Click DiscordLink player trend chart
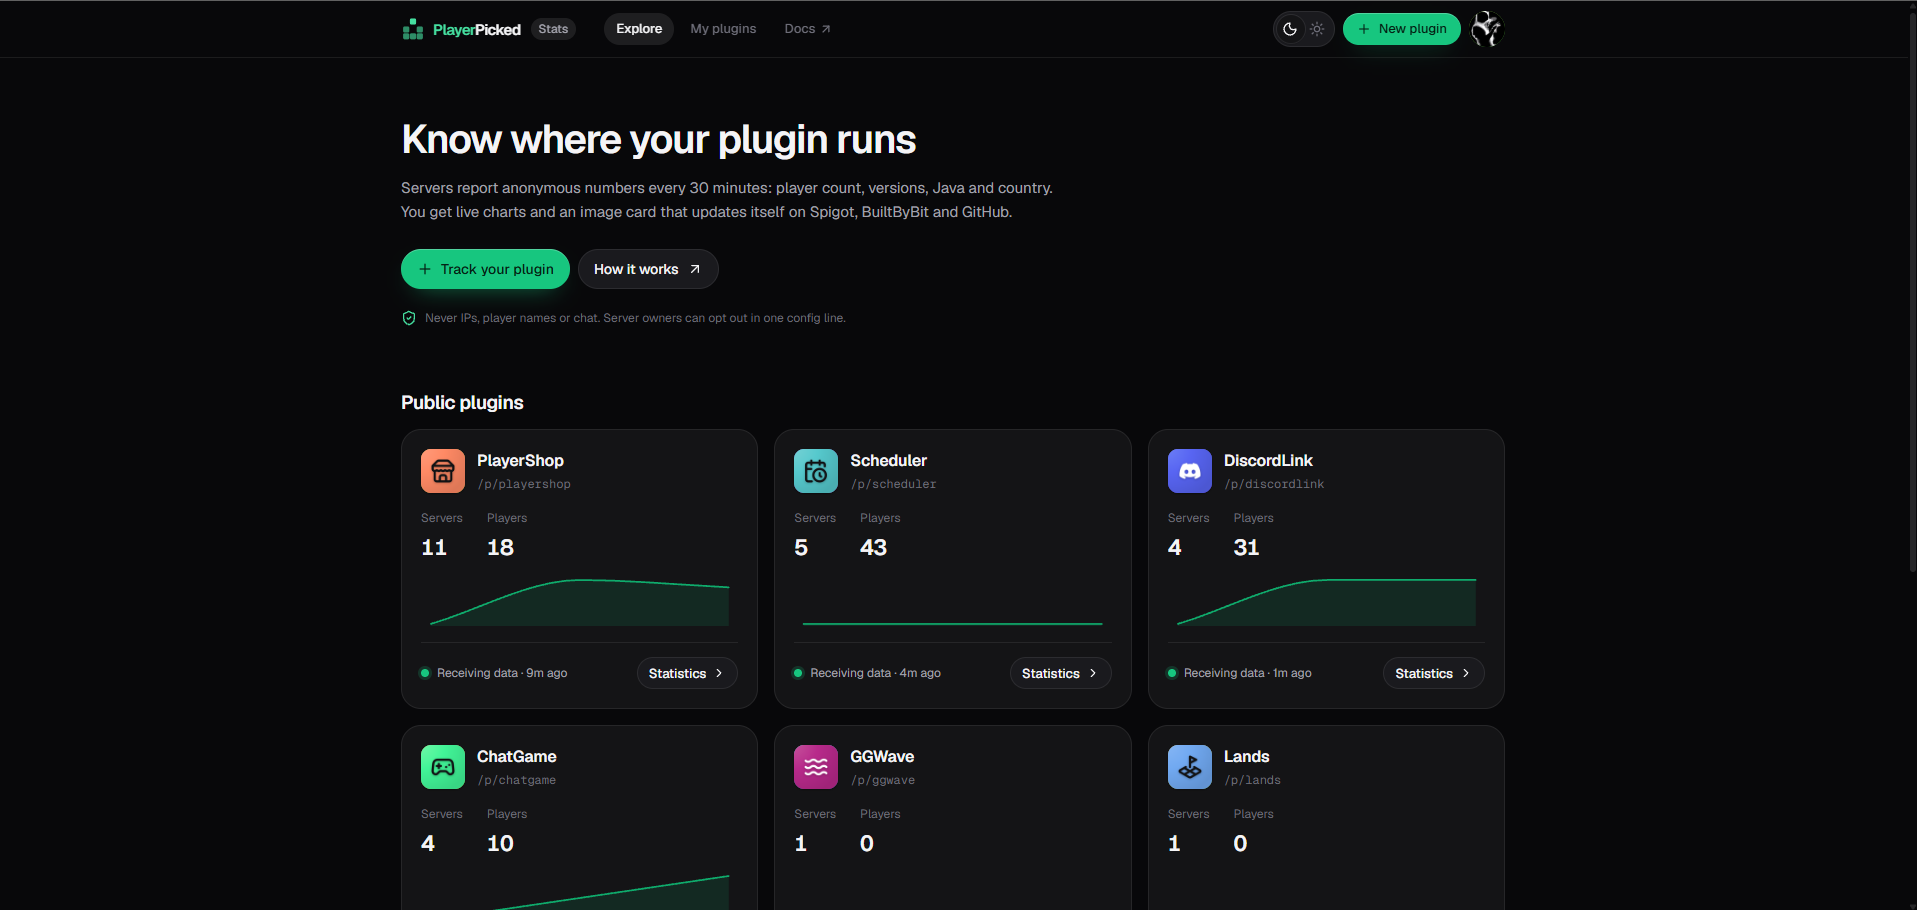Screen dimensions: 1917x910 pos(1326,602)
